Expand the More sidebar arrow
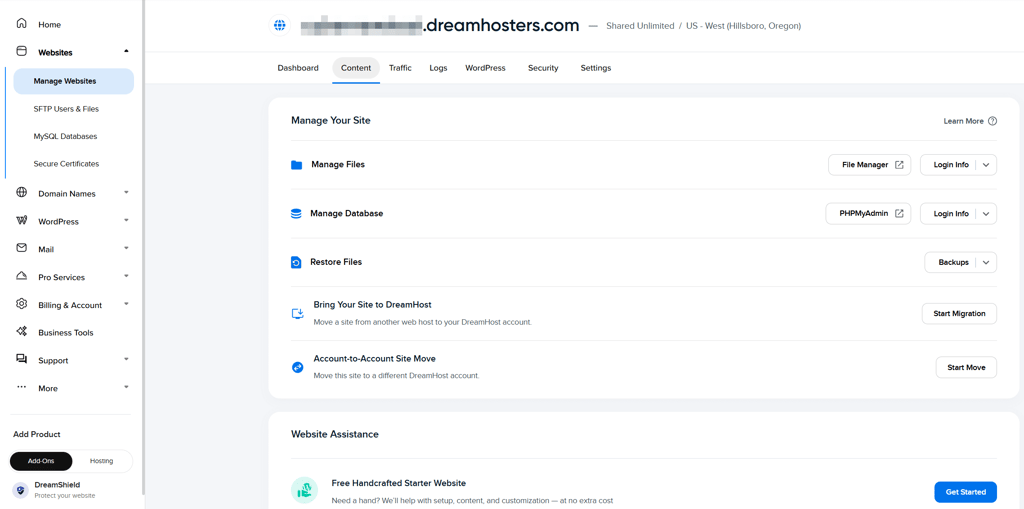The height and width of the screenshot is (509, 1024). pos(126,387)
